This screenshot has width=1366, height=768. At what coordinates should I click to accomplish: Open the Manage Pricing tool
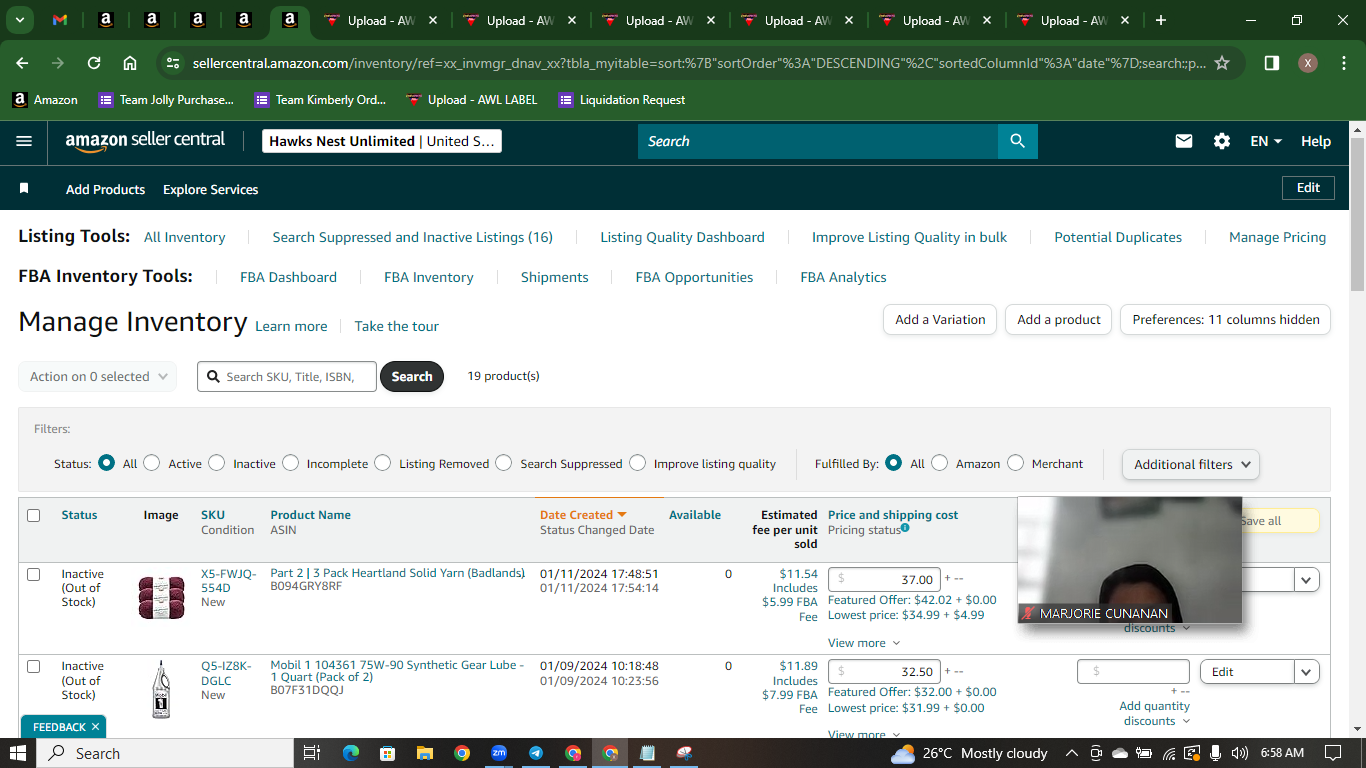pos(1277,237)
